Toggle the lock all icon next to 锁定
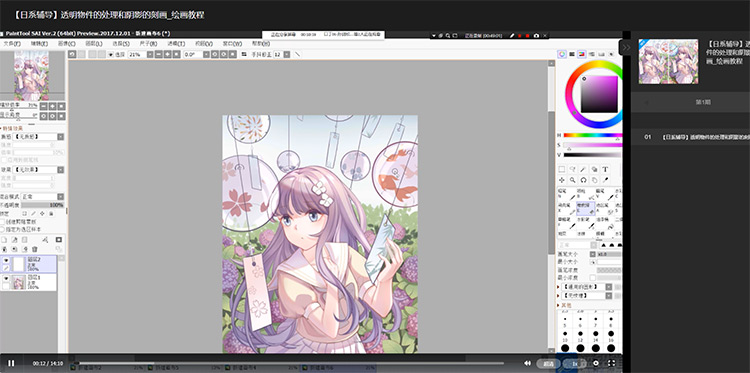This screenshot has height=373, width=750. click(x=51, y=214)
